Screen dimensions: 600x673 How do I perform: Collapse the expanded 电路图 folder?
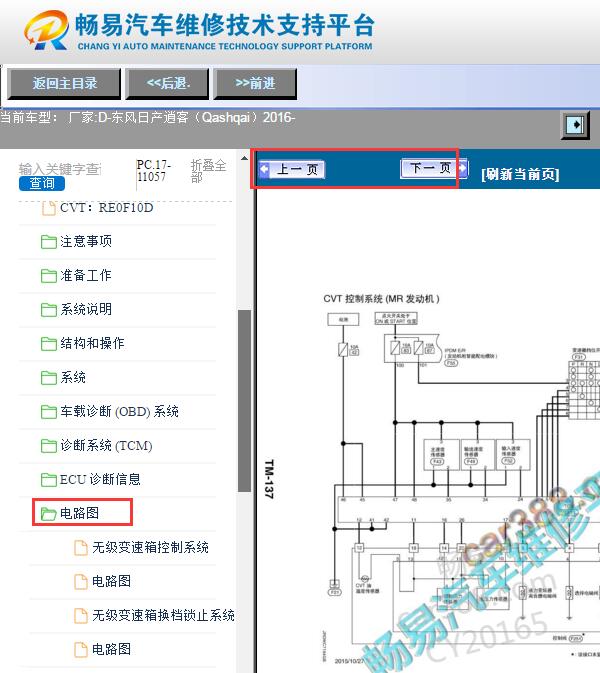pos(79,513)
